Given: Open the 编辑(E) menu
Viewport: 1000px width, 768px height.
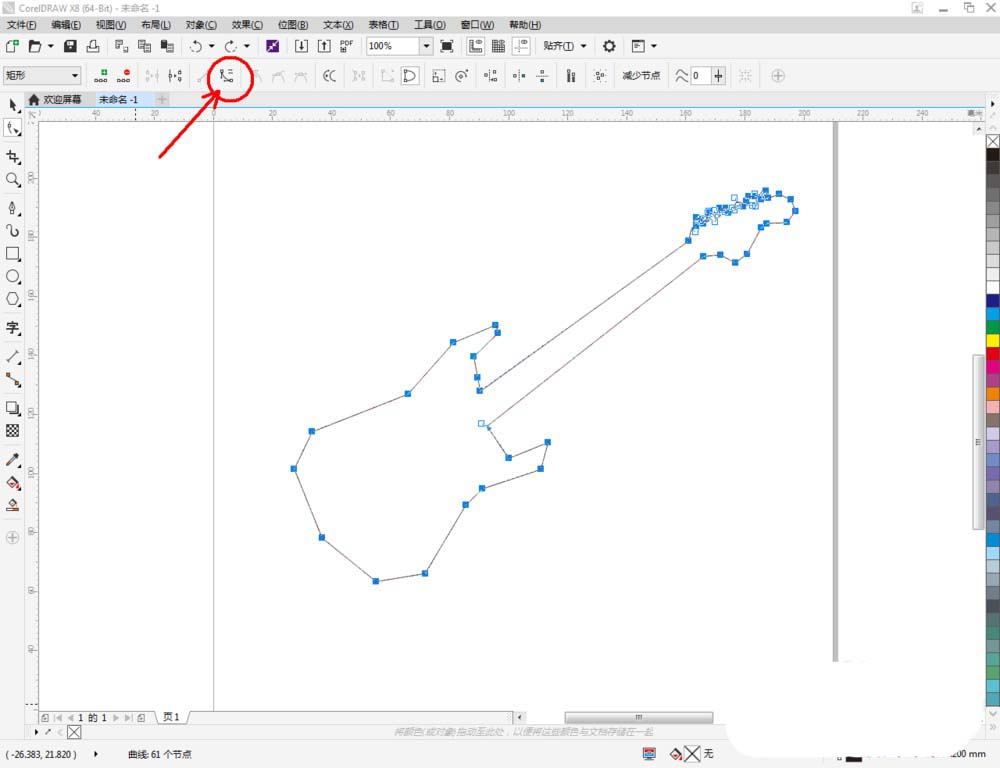Looking at the screenshot, I should pyautogui.click(x=66, y=25).
